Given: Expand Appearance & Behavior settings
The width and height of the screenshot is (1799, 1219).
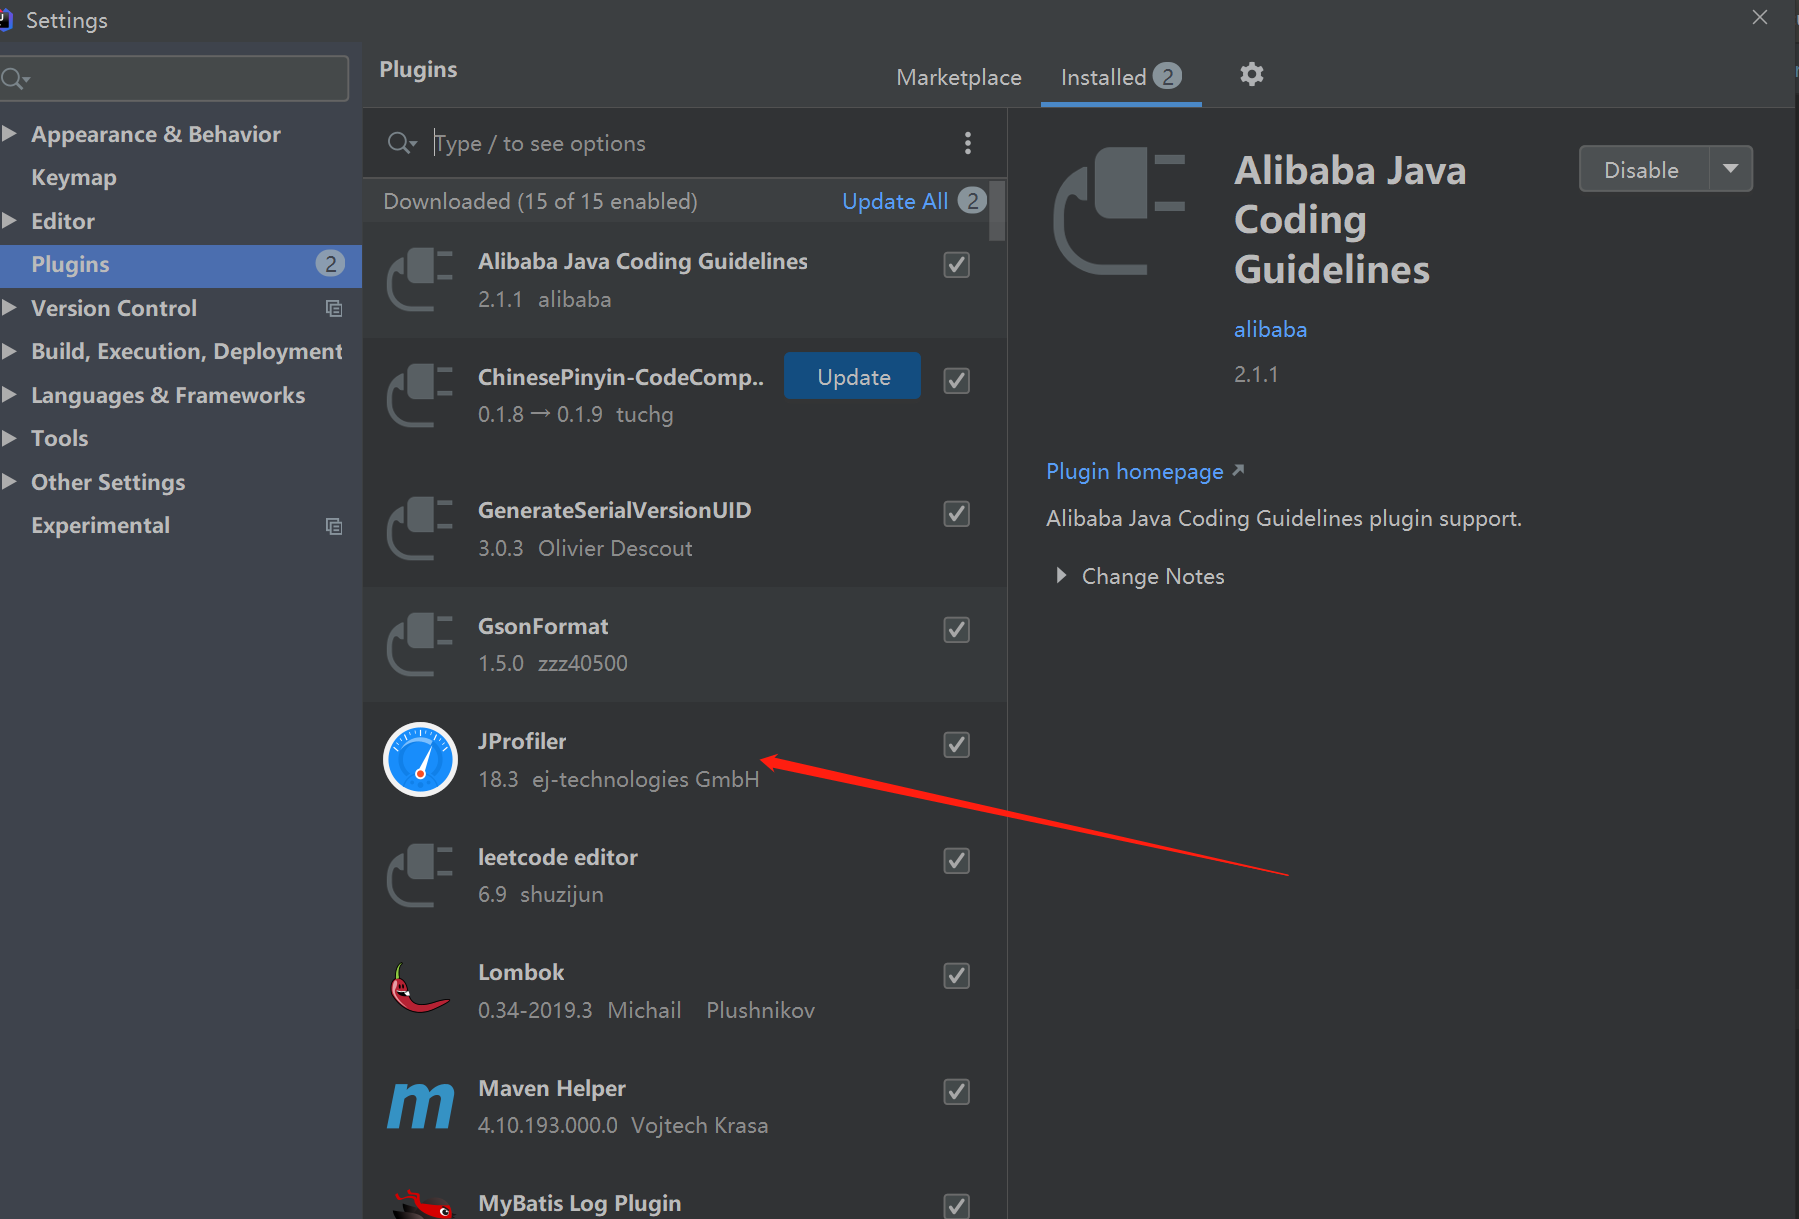Looking at the screenshot, I should 10,133.
